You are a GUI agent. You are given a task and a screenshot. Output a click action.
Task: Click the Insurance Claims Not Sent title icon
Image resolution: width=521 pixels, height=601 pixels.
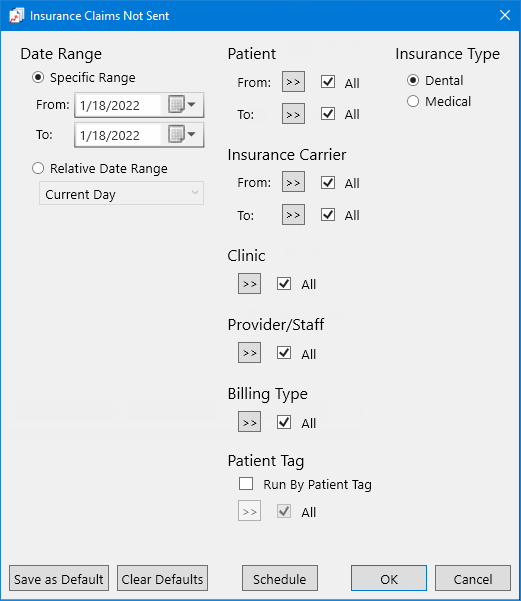point(16,16)
